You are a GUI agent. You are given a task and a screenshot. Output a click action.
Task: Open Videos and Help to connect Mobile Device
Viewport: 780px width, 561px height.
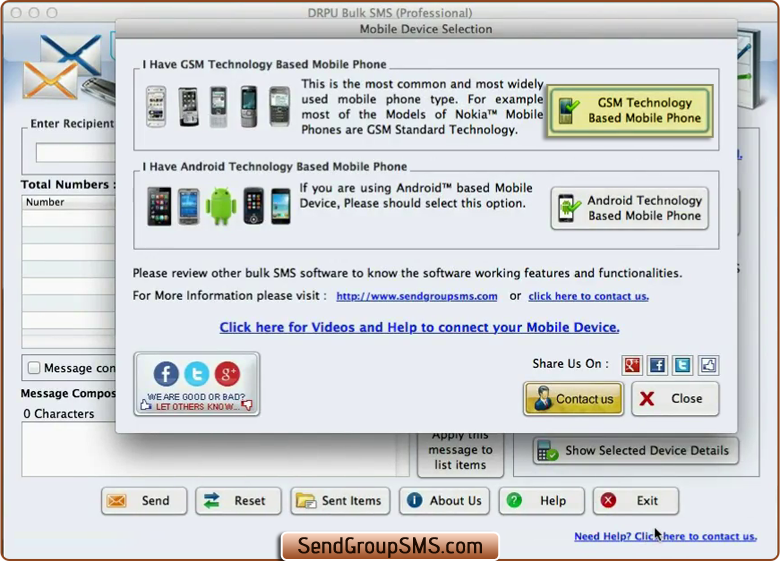click(419, 327)
